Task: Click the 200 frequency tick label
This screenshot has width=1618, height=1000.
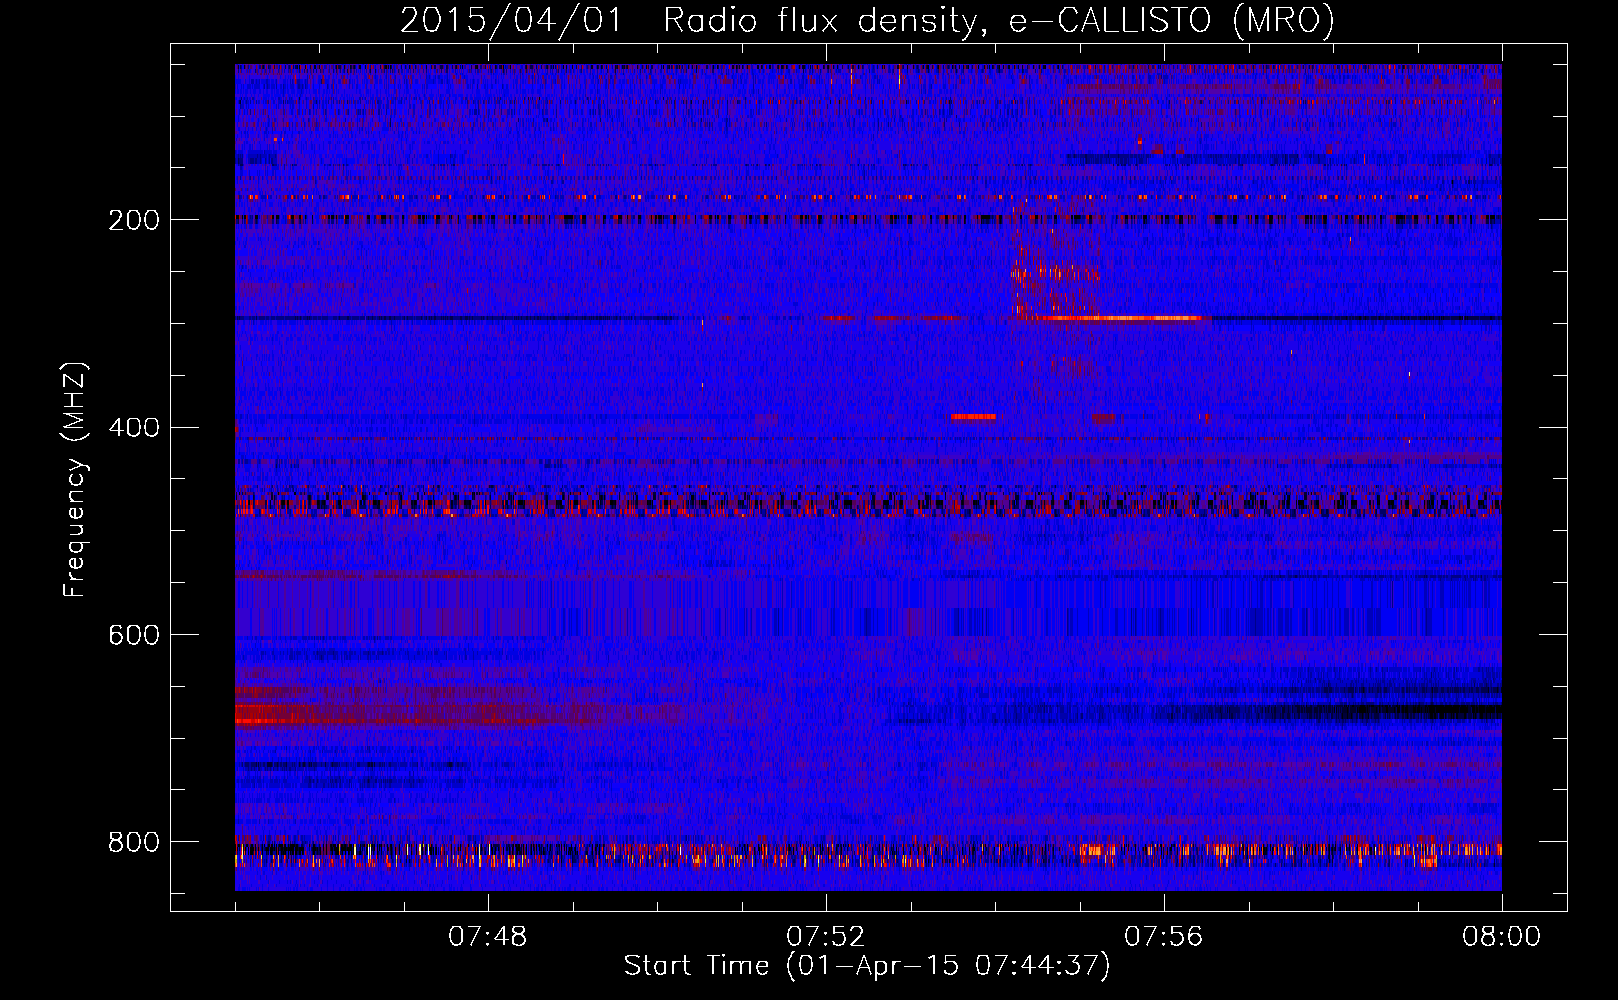Action: click(134, 220)
